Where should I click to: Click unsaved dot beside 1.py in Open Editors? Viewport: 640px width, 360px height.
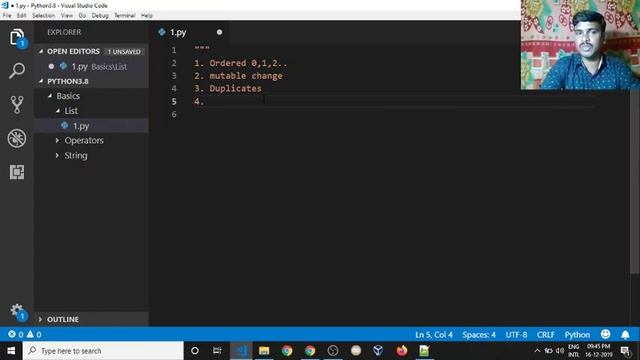pyautogui.click(x=51, y=66)
